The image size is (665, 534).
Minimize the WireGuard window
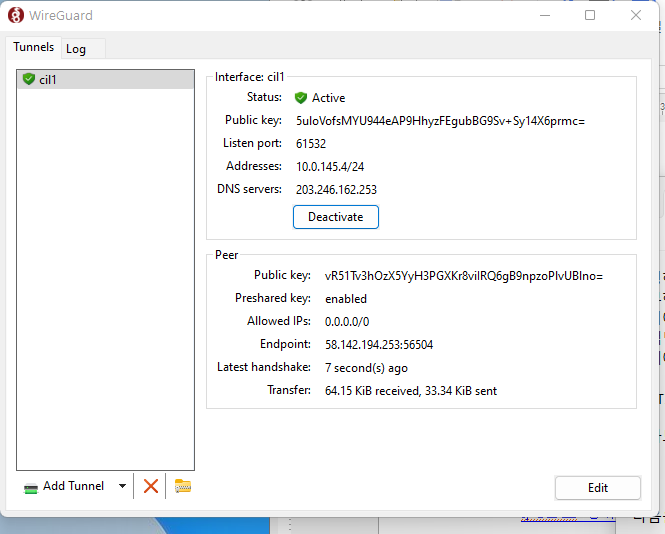[545, 15]
